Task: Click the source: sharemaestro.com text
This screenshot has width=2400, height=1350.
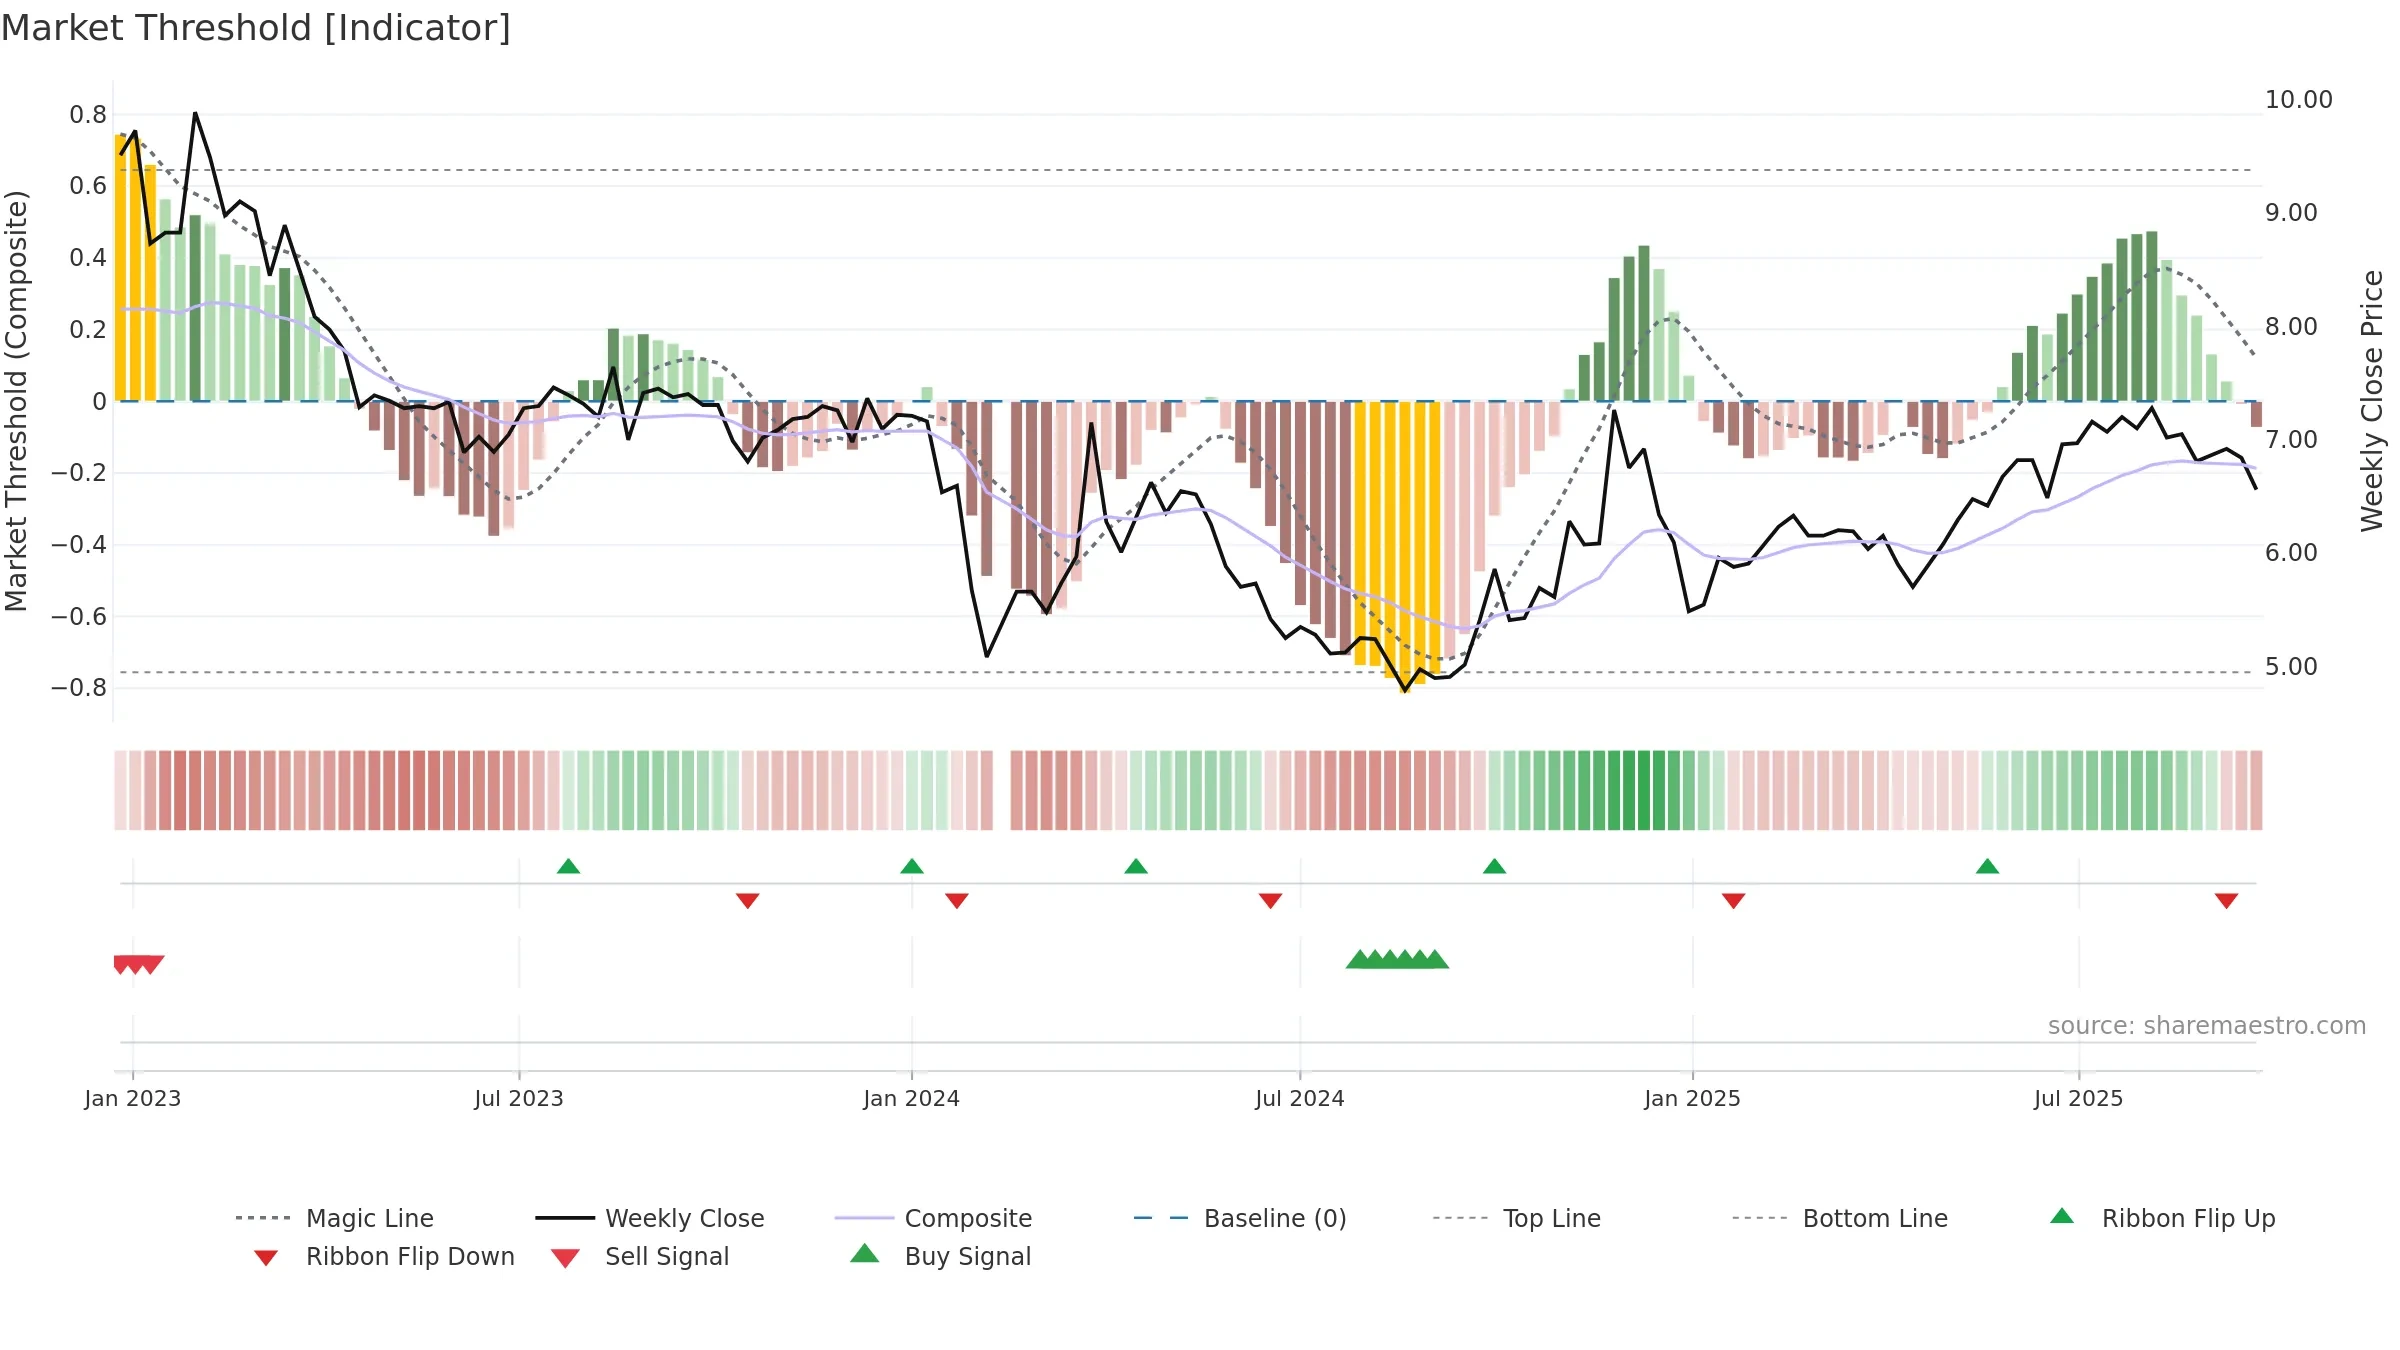Action: pos(2207,1026)
